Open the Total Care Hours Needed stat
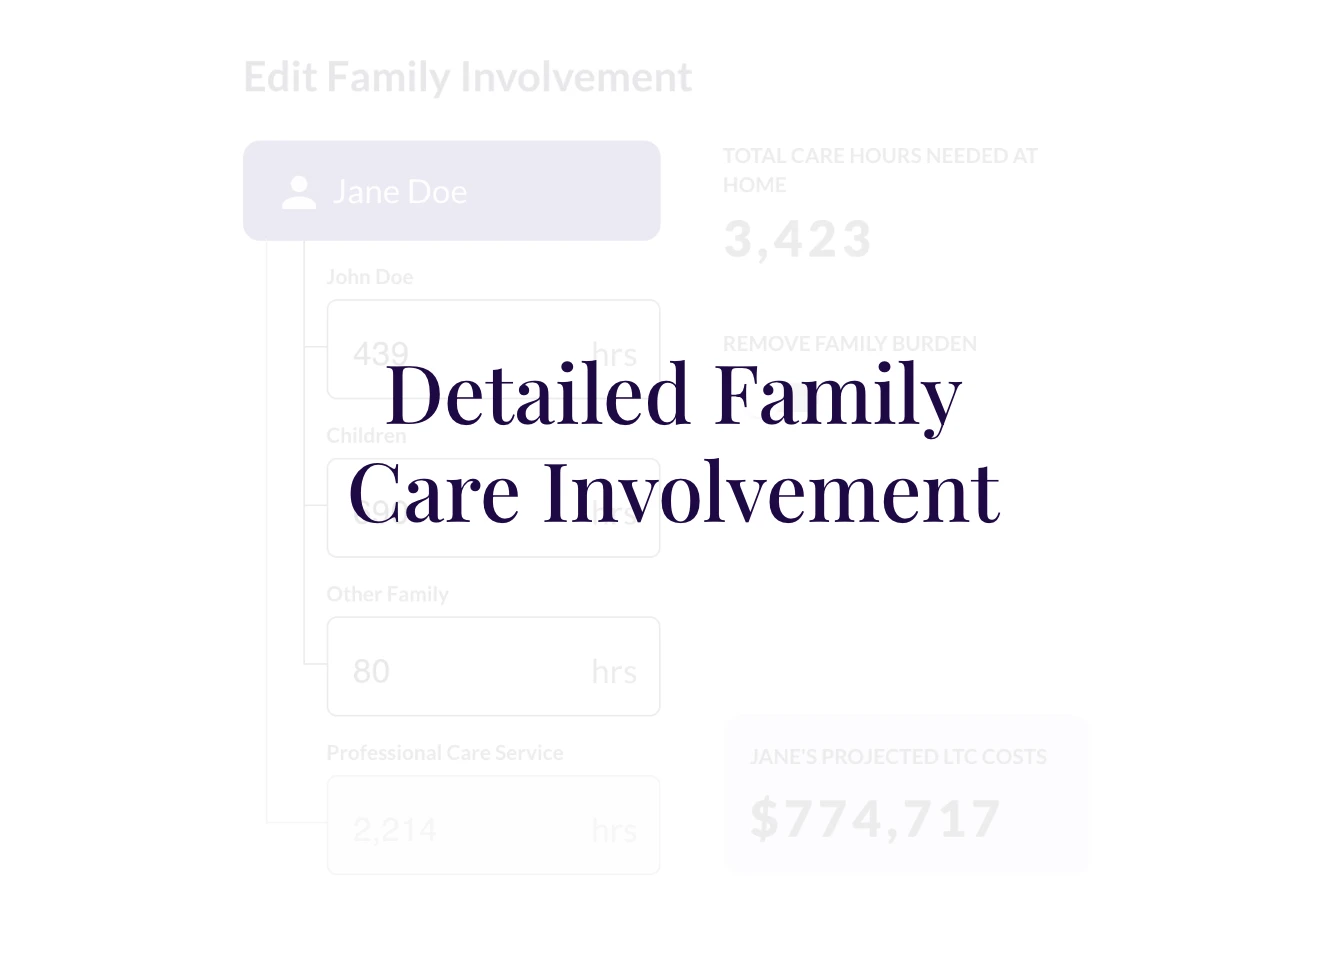This screenshot has width=1318, height=960. [880, 170]
